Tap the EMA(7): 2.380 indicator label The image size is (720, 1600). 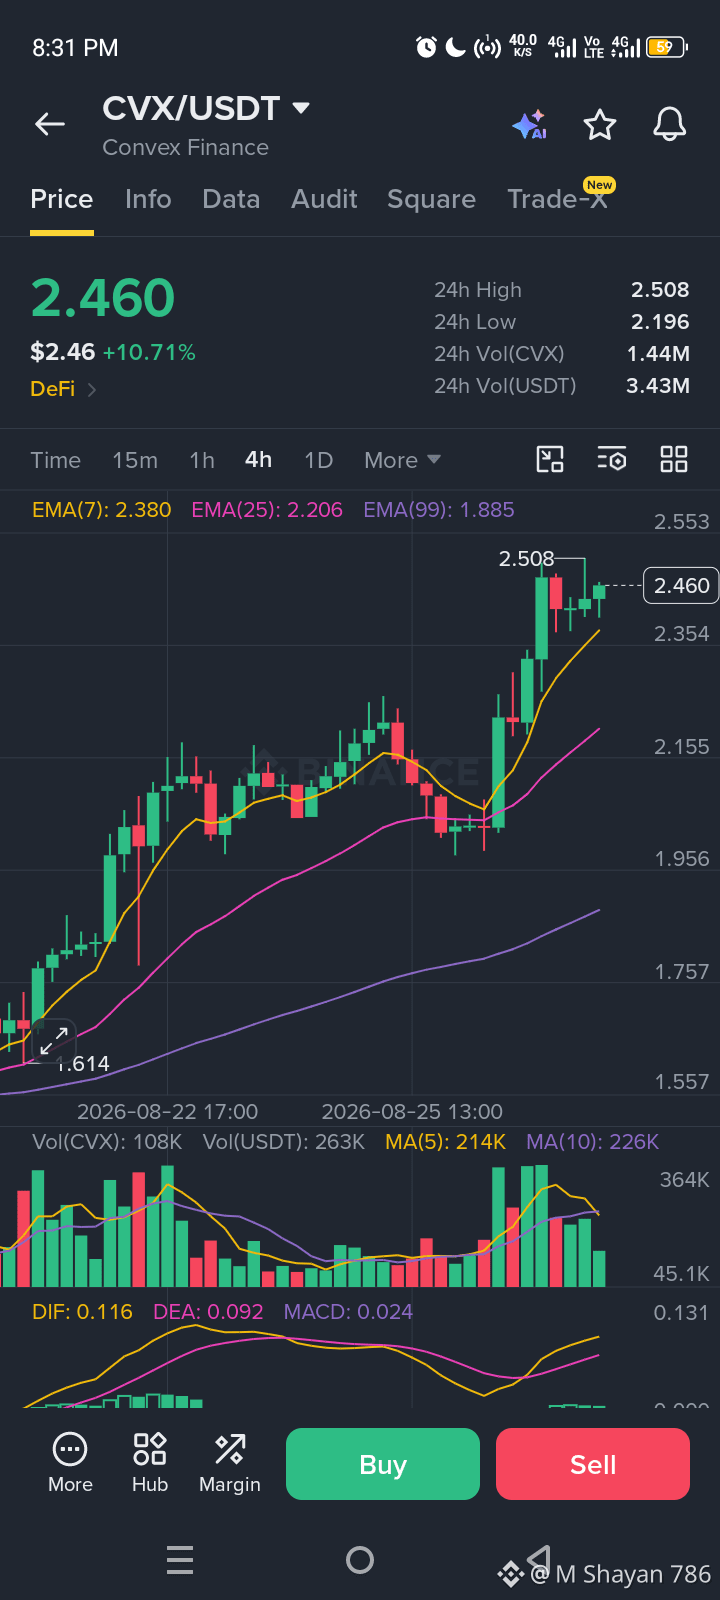click(x=101, y=510)
